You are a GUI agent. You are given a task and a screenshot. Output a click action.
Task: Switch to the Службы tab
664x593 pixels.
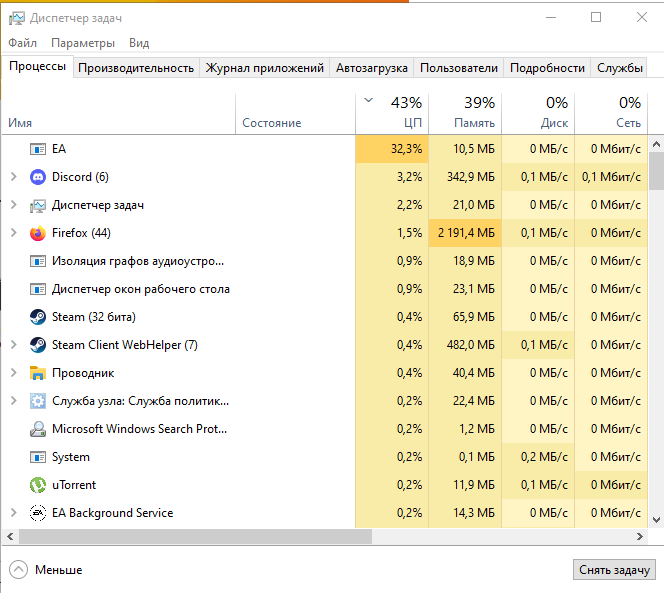pos(620,68)
